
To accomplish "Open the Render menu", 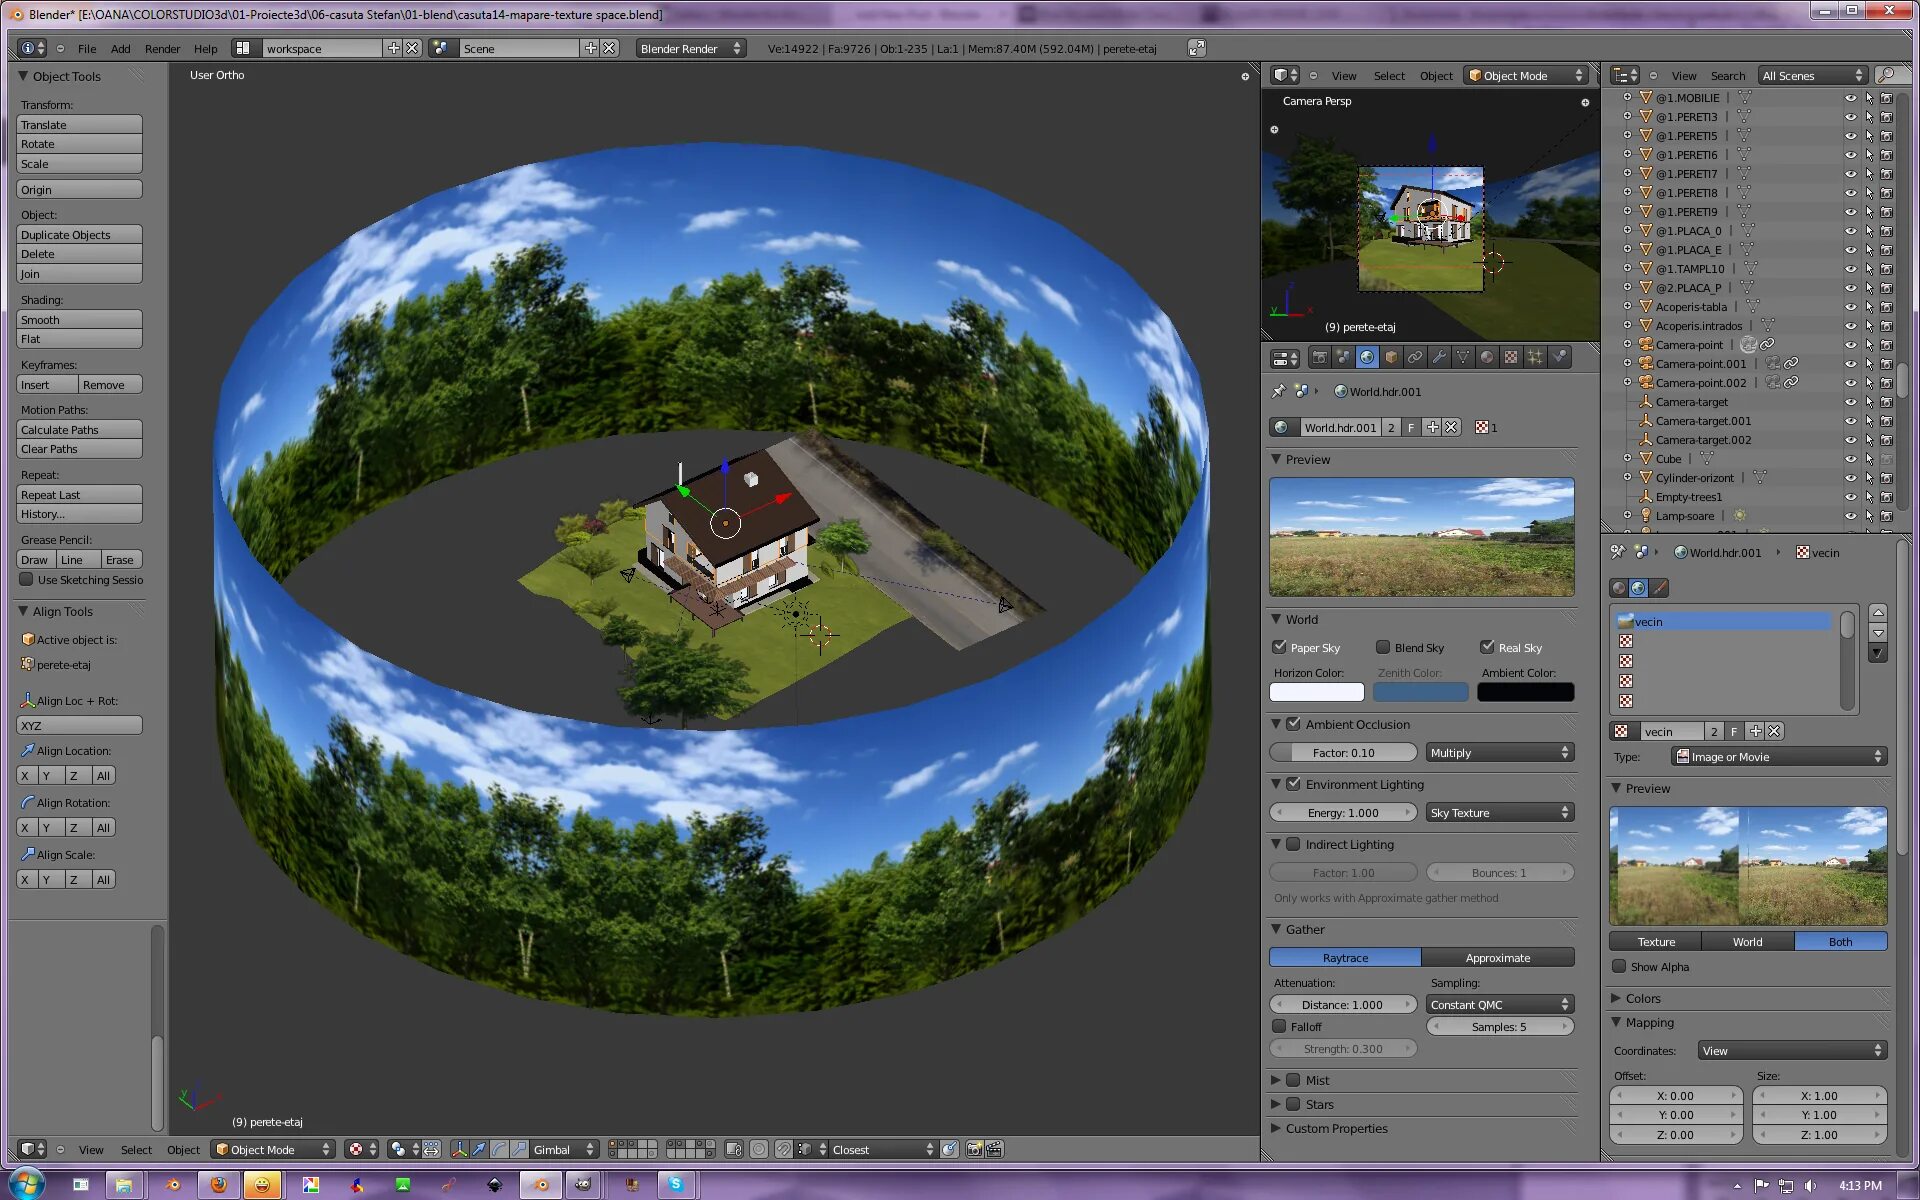I will click(x=162, y=48).
